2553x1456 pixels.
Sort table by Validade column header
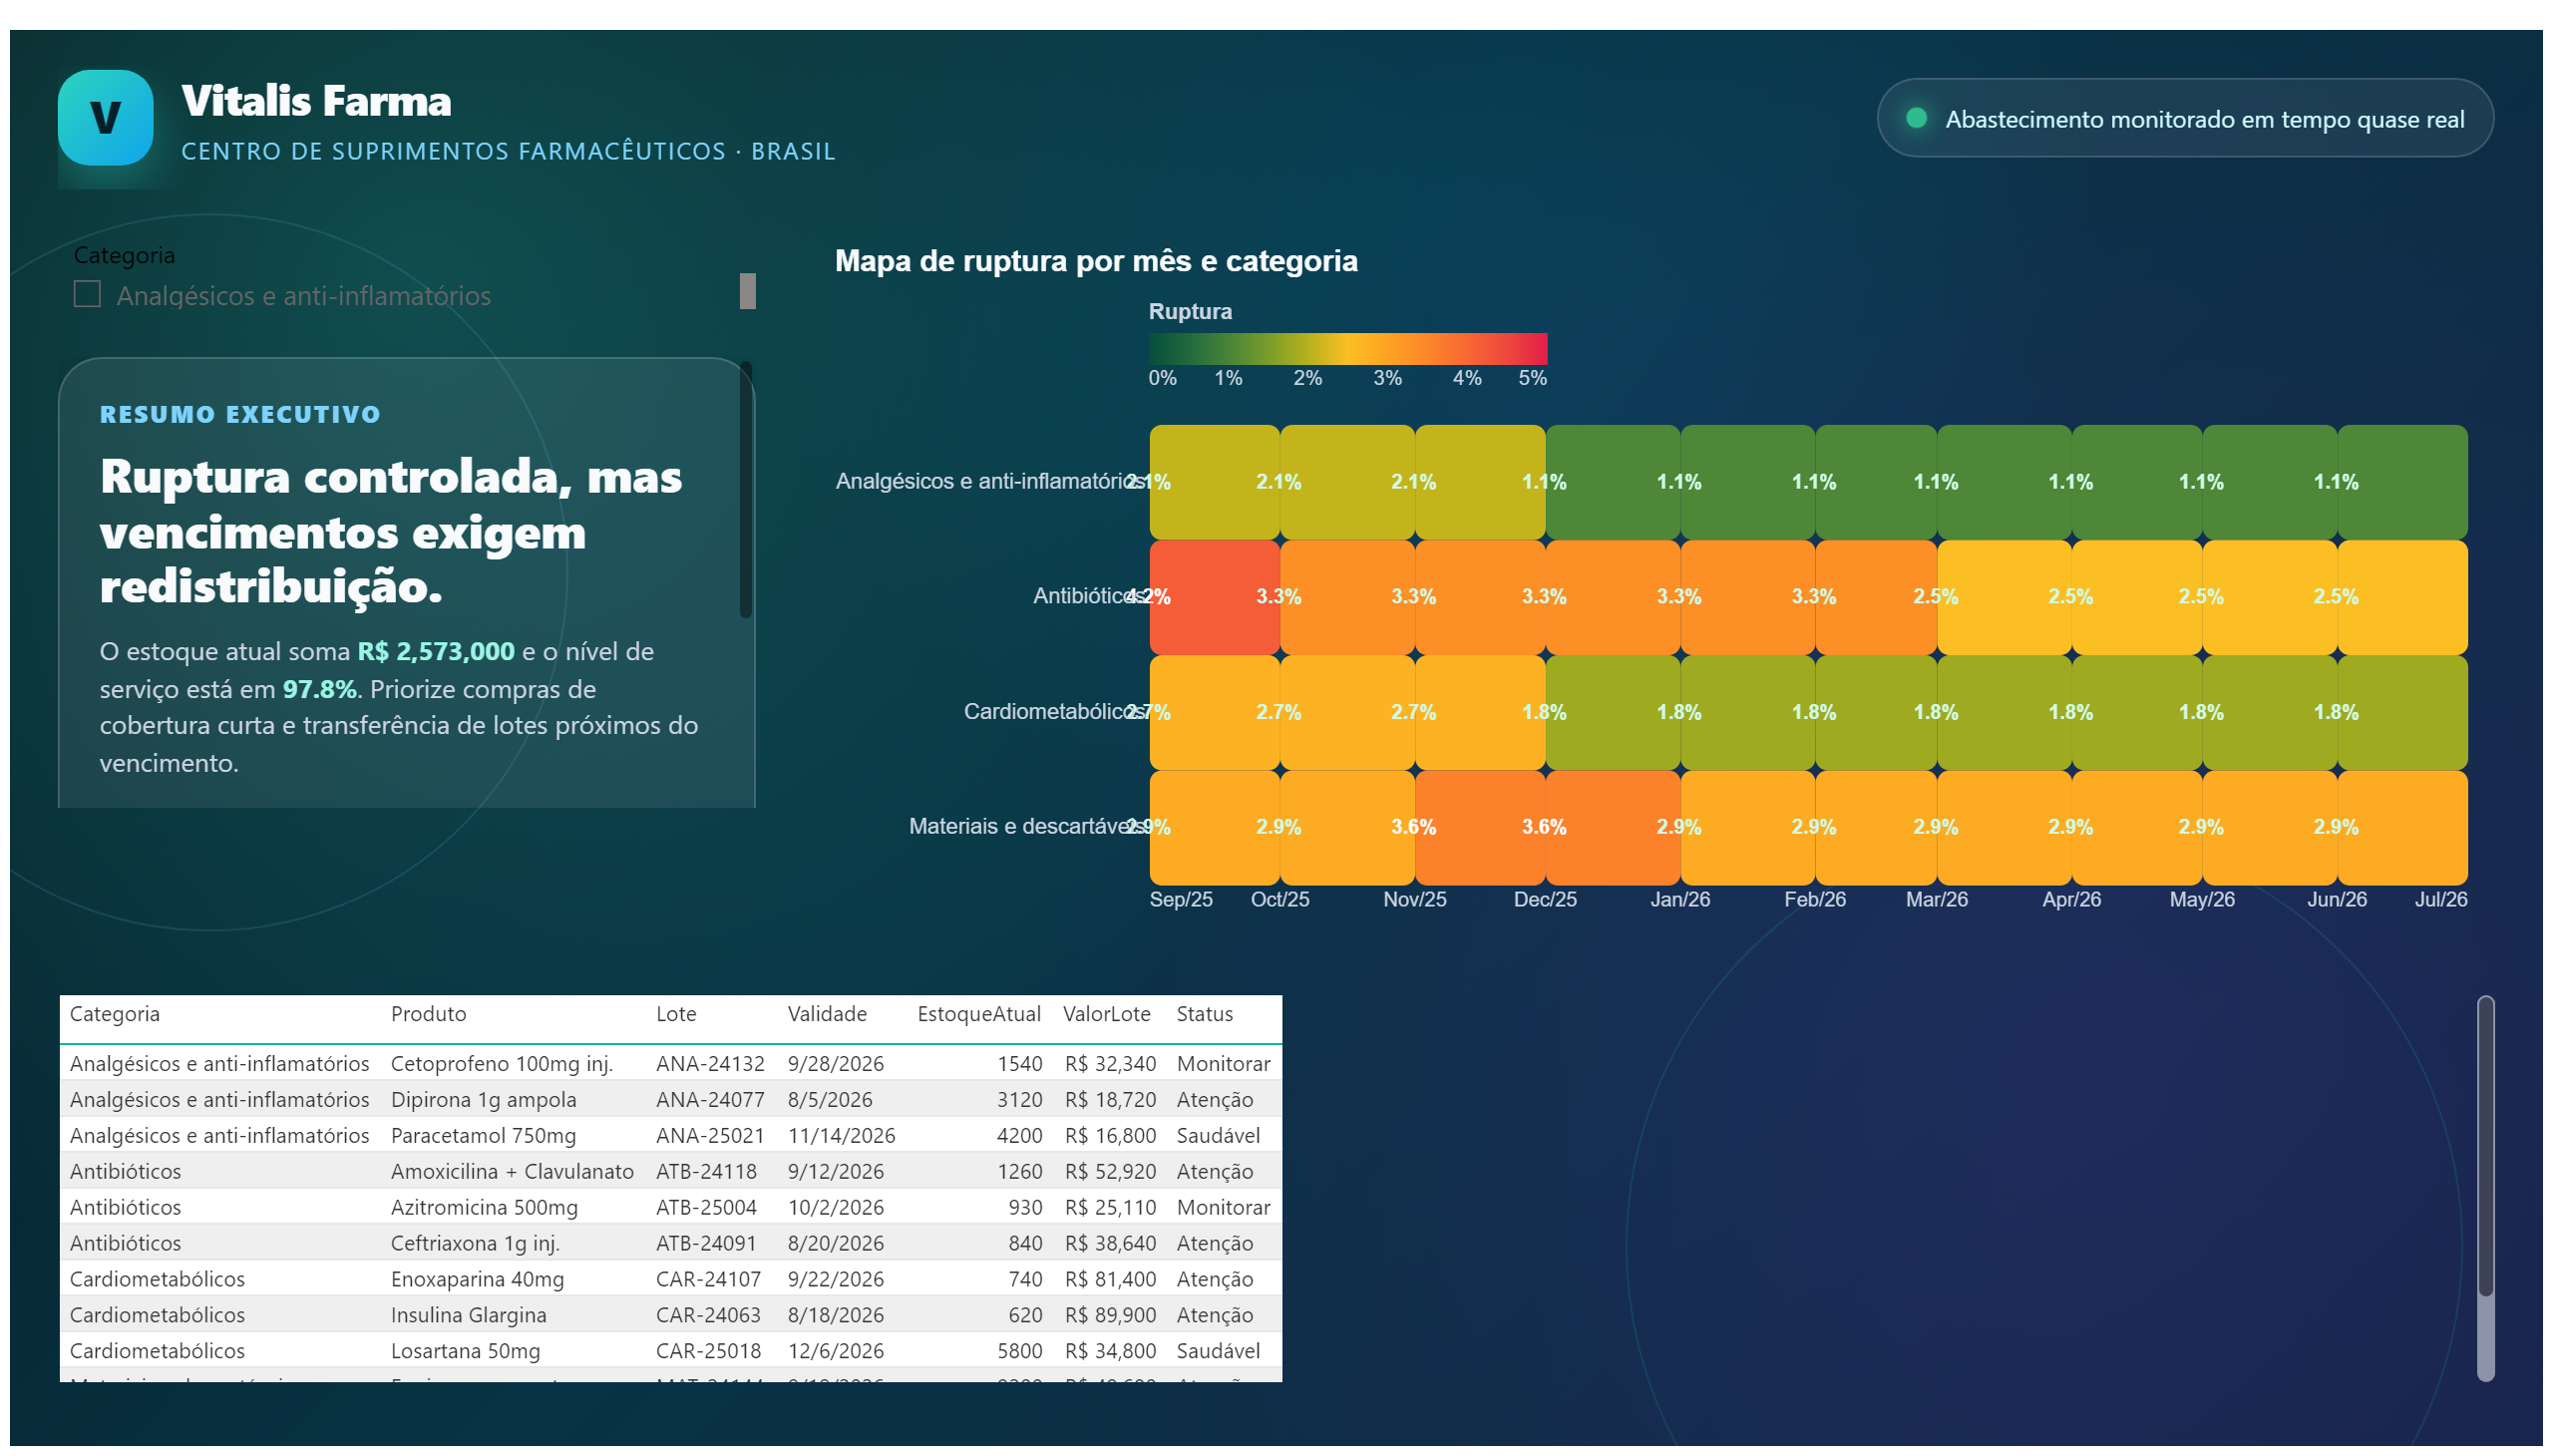(x=827, y=1014)
